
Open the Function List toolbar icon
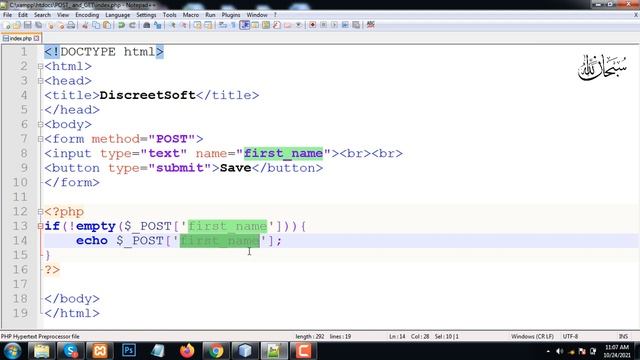pyautogui.click(x=277, y=25)
